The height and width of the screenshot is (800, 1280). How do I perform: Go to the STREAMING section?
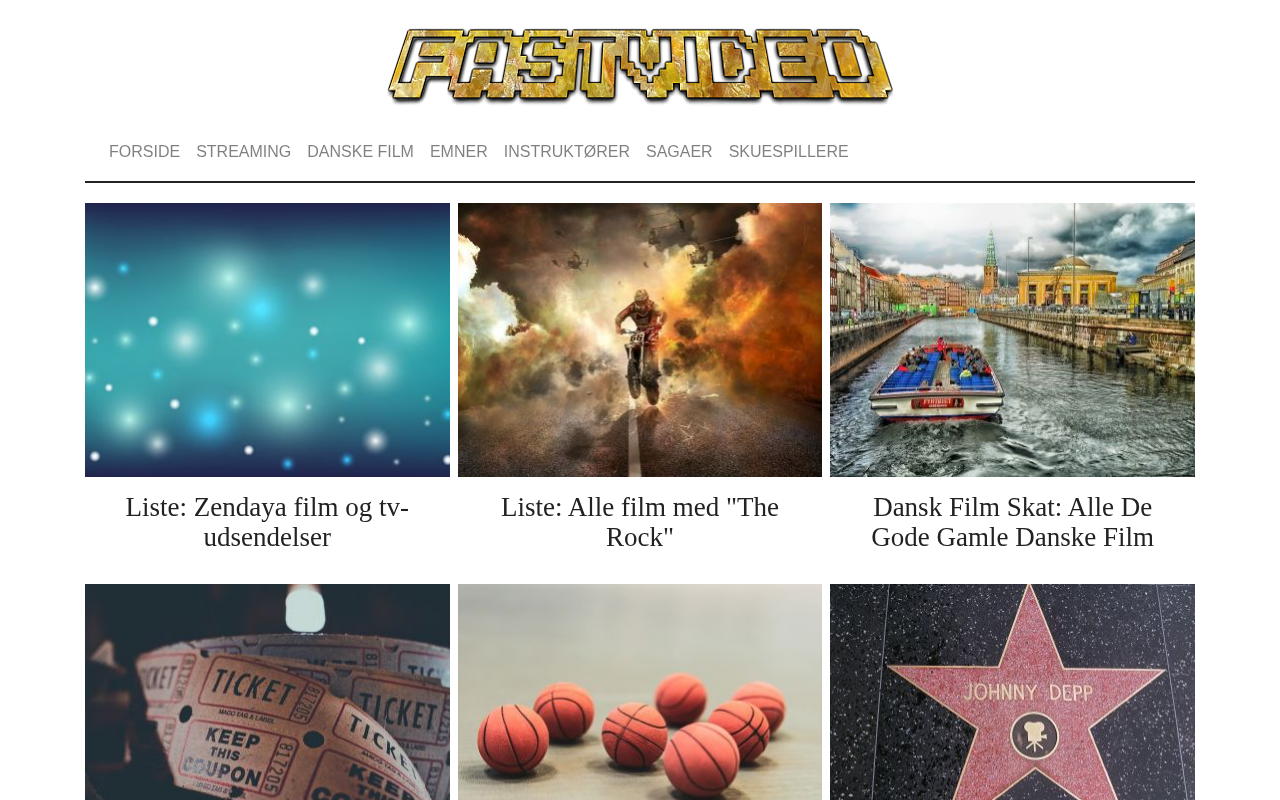pyautogui.click(x=243, y=152)
